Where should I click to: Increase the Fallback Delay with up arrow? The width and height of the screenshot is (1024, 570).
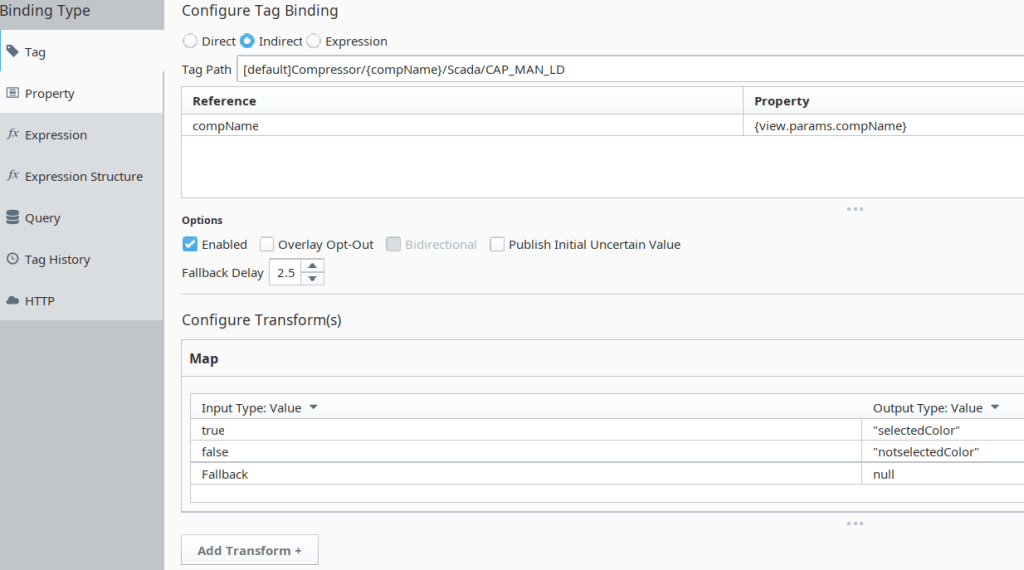(313, 266)
